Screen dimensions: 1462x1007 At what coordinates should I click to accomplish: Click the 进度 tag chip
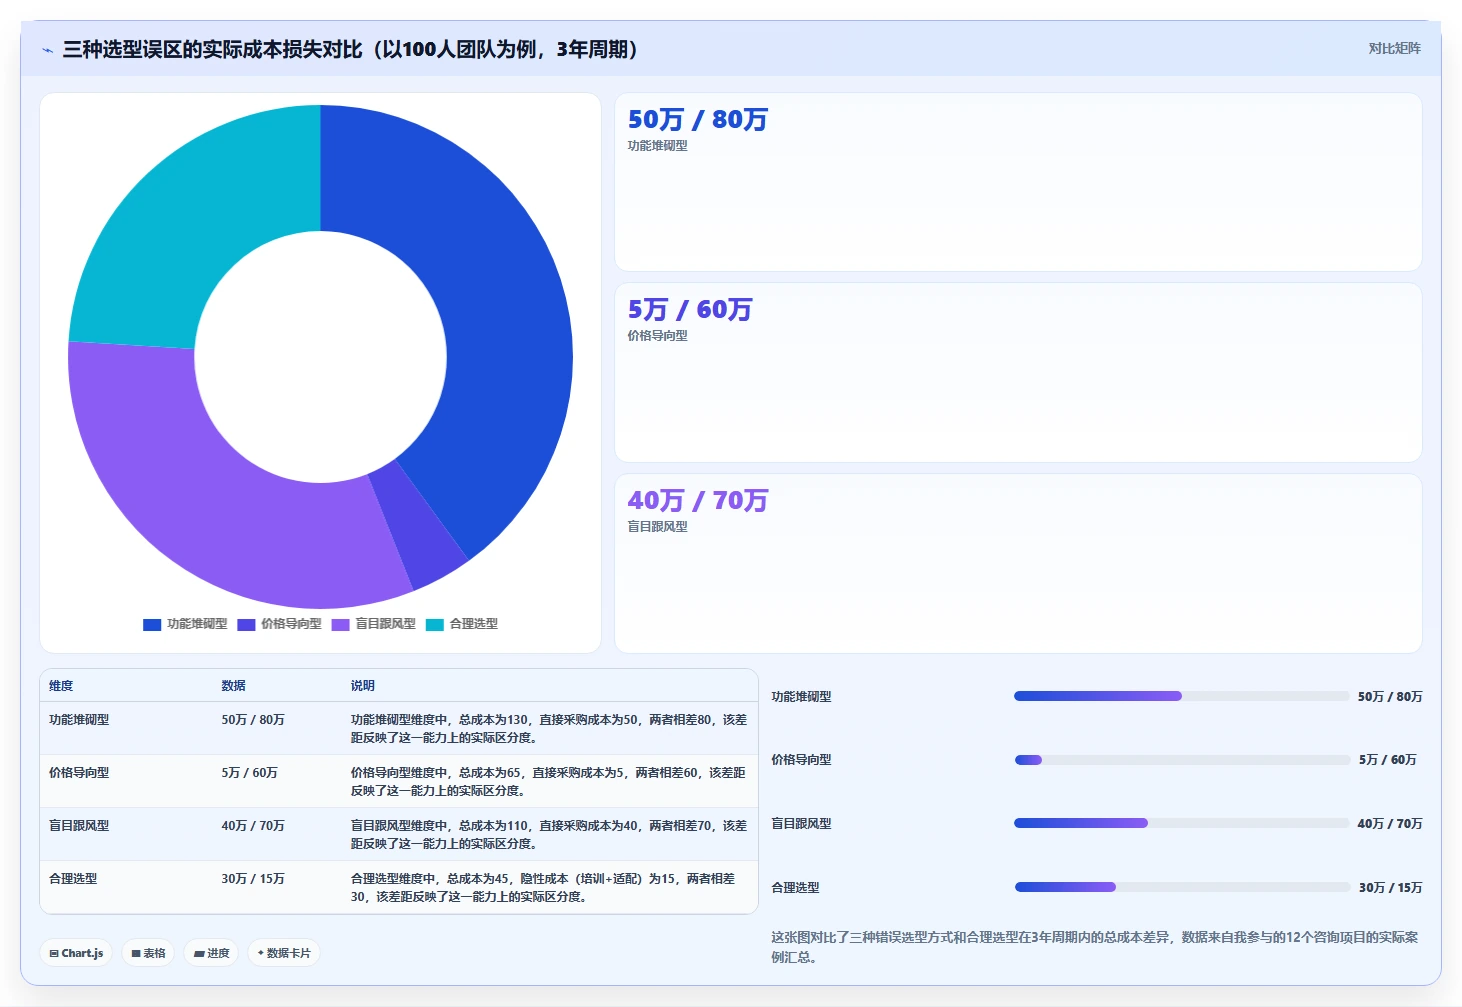tap(211, 953)
